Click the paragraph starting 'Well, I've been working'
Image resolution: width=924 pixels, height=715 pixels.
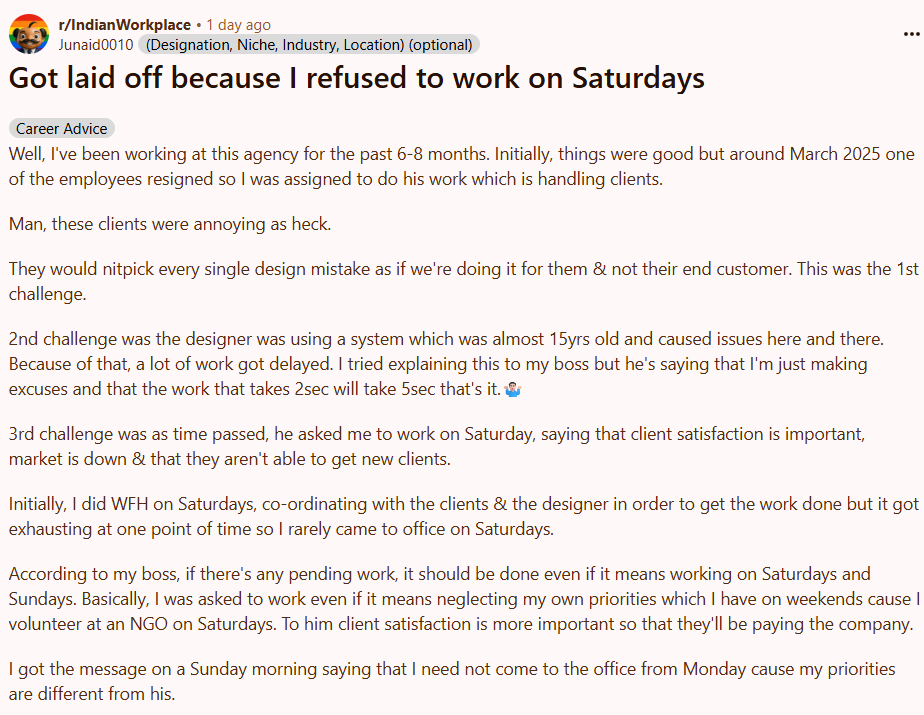[x=460, y=166]
